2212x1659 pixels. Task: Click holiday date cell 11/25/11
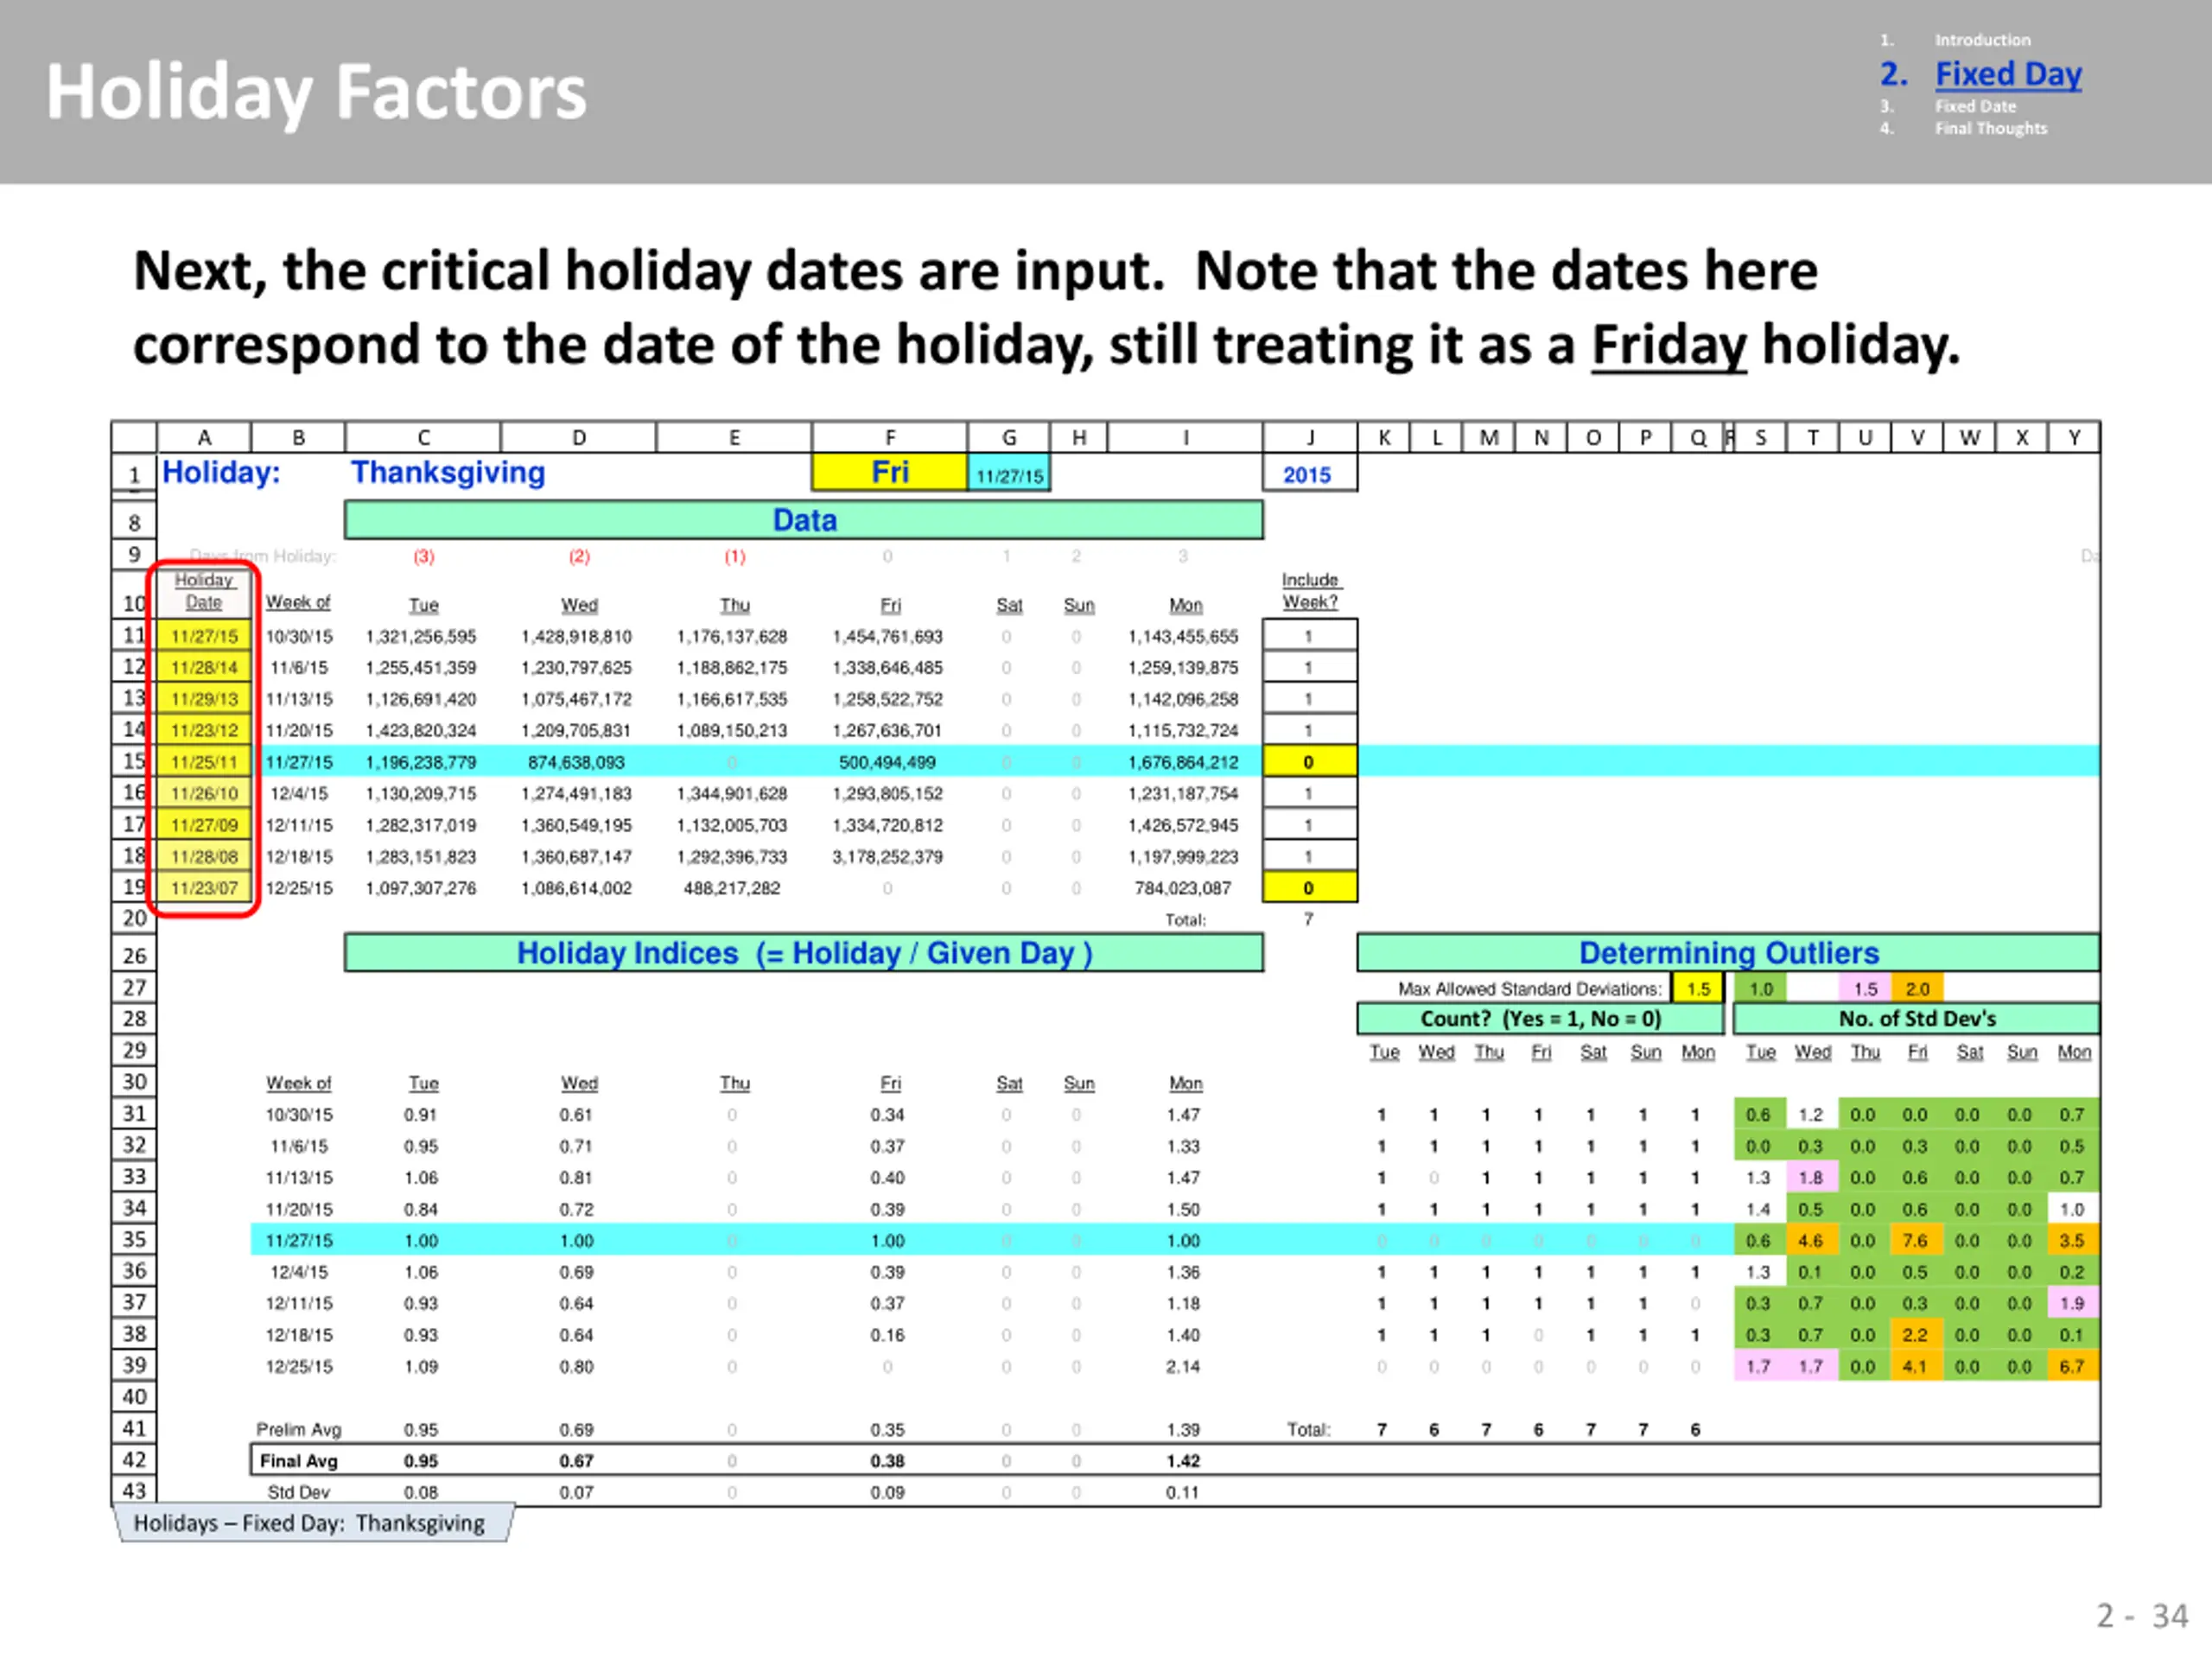click(204, 762)
